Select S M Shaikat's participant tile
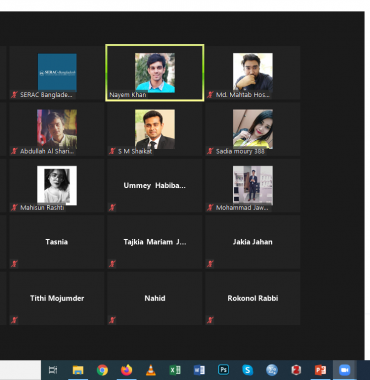The image size is (370, 380). click(x=155, y=129)
